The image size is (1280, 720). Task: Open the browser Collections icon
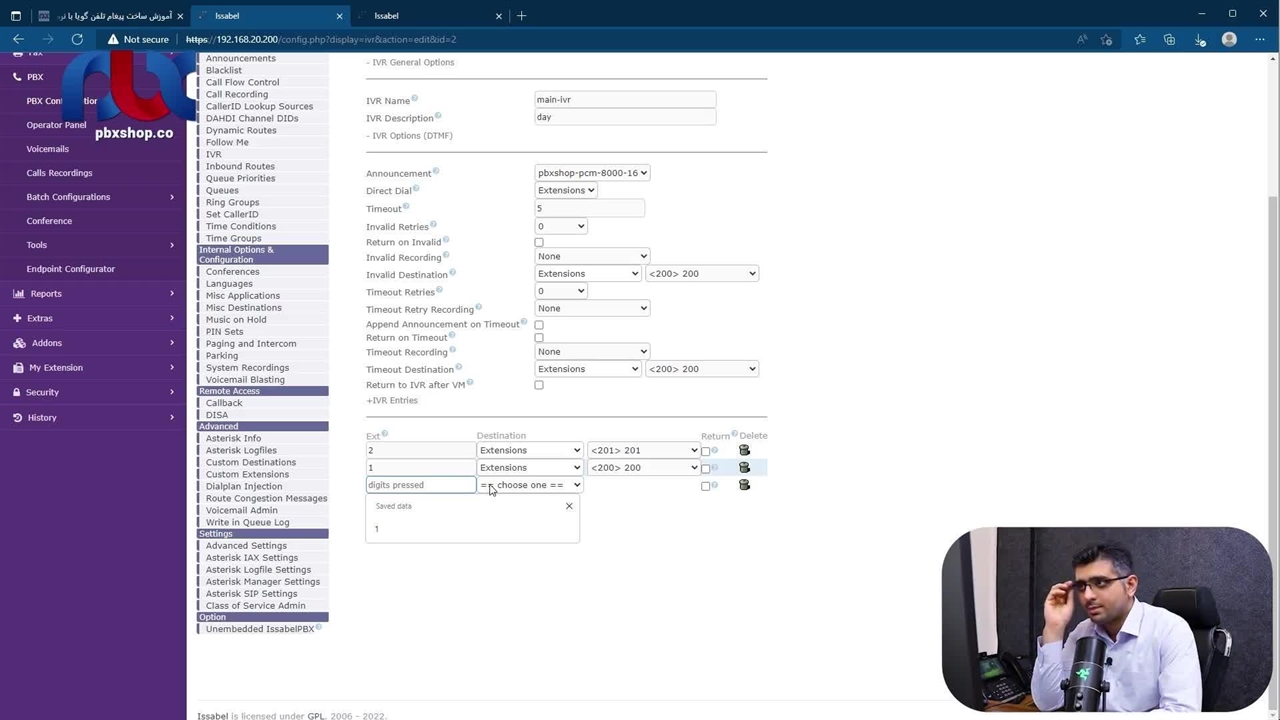coord(1169,39)
